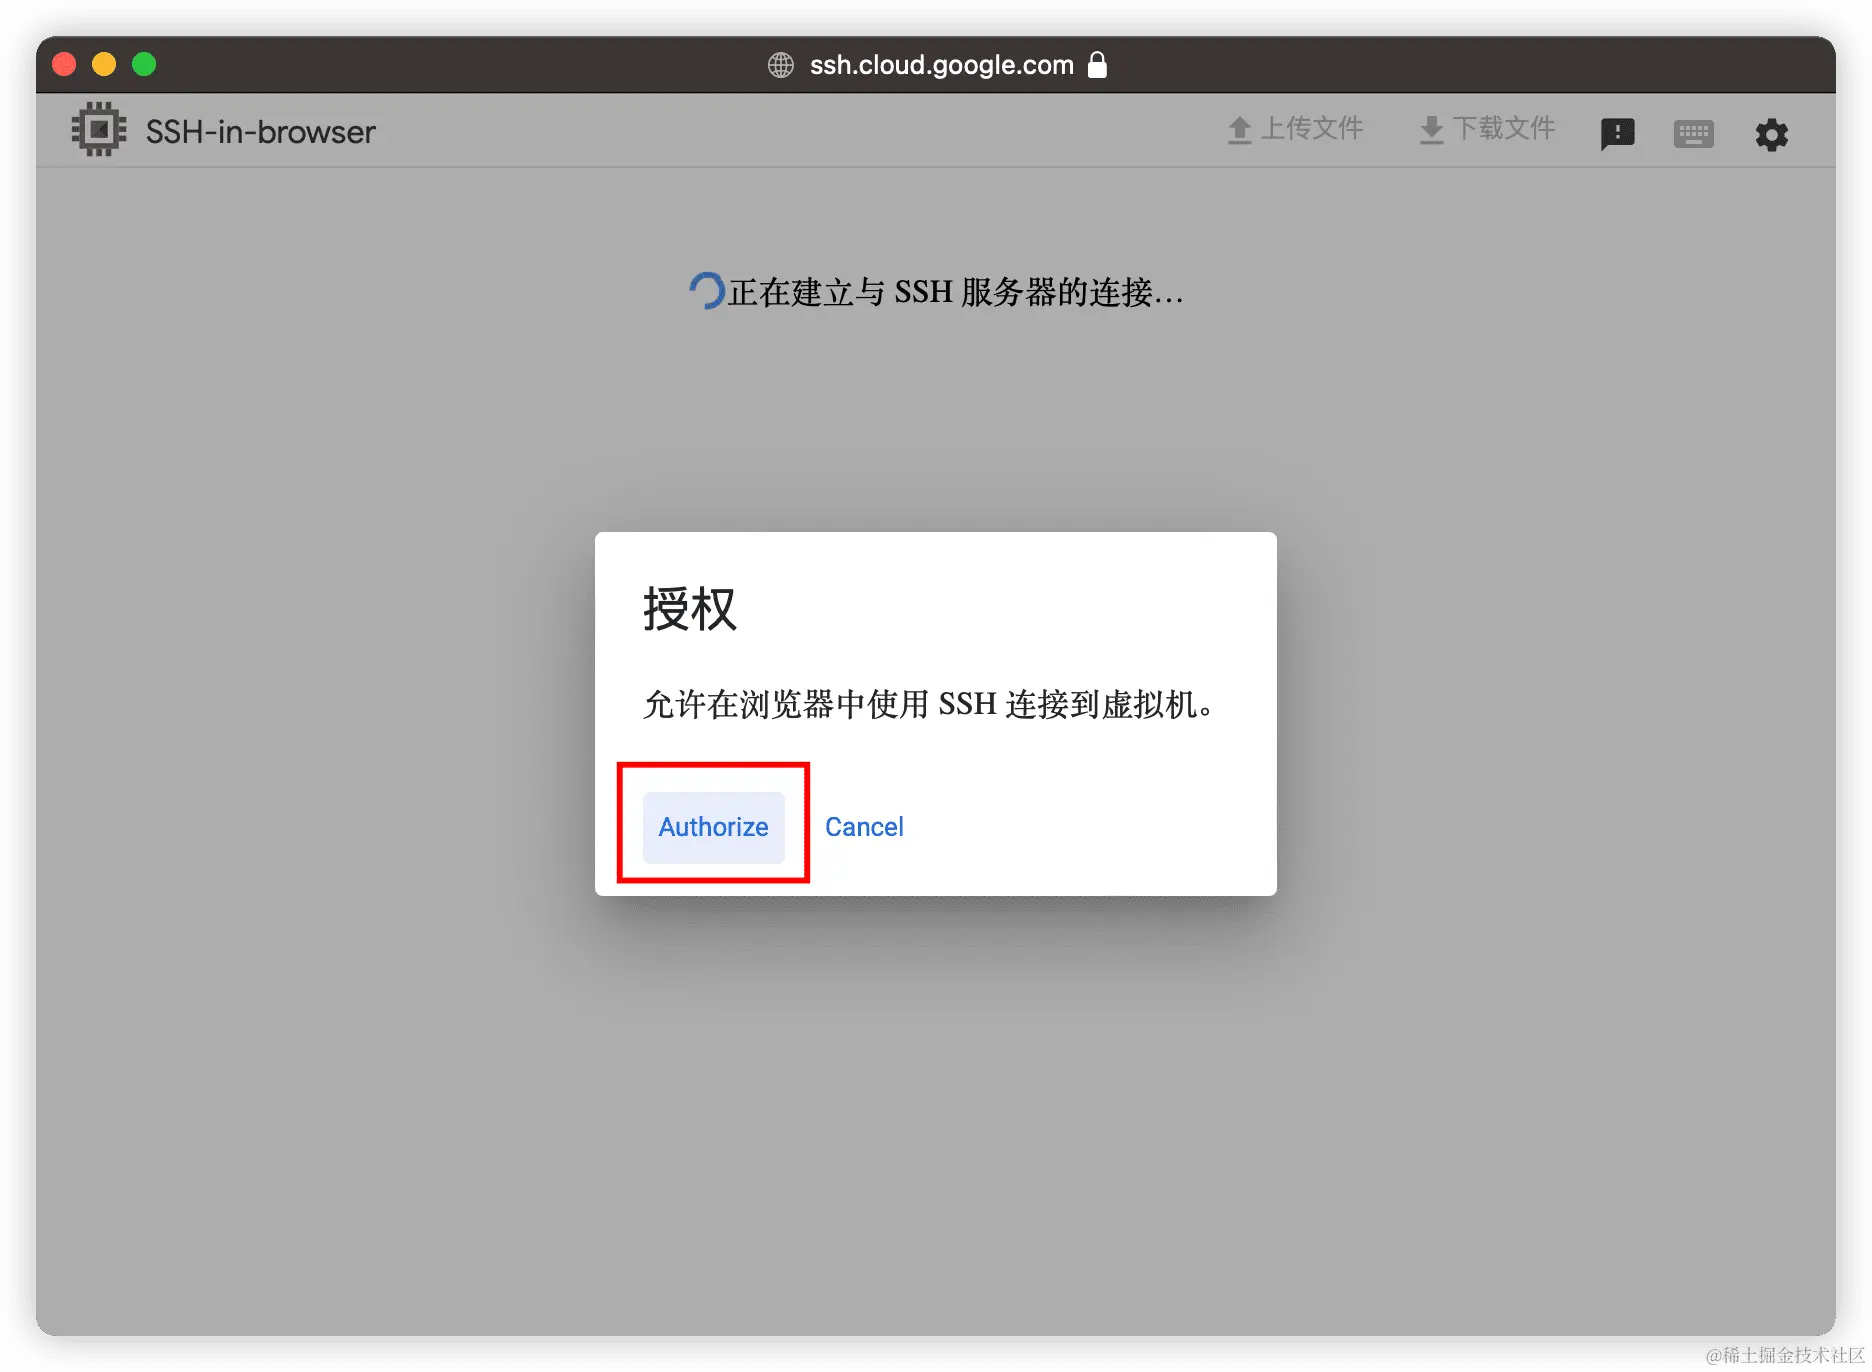Click the 允许在浏览器中使用 SSH message text
This screenshot has height=1372, width=1872.
[x=928, y=704]
